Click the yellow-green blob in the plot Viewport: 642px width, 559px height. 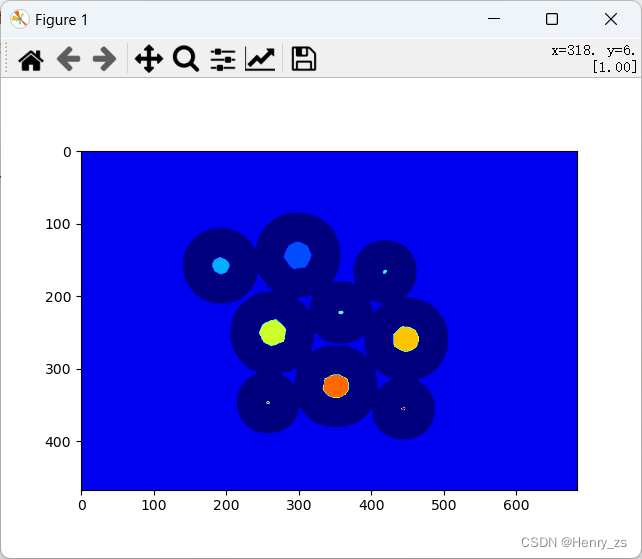pyautogui.click(x=273, y=333)
